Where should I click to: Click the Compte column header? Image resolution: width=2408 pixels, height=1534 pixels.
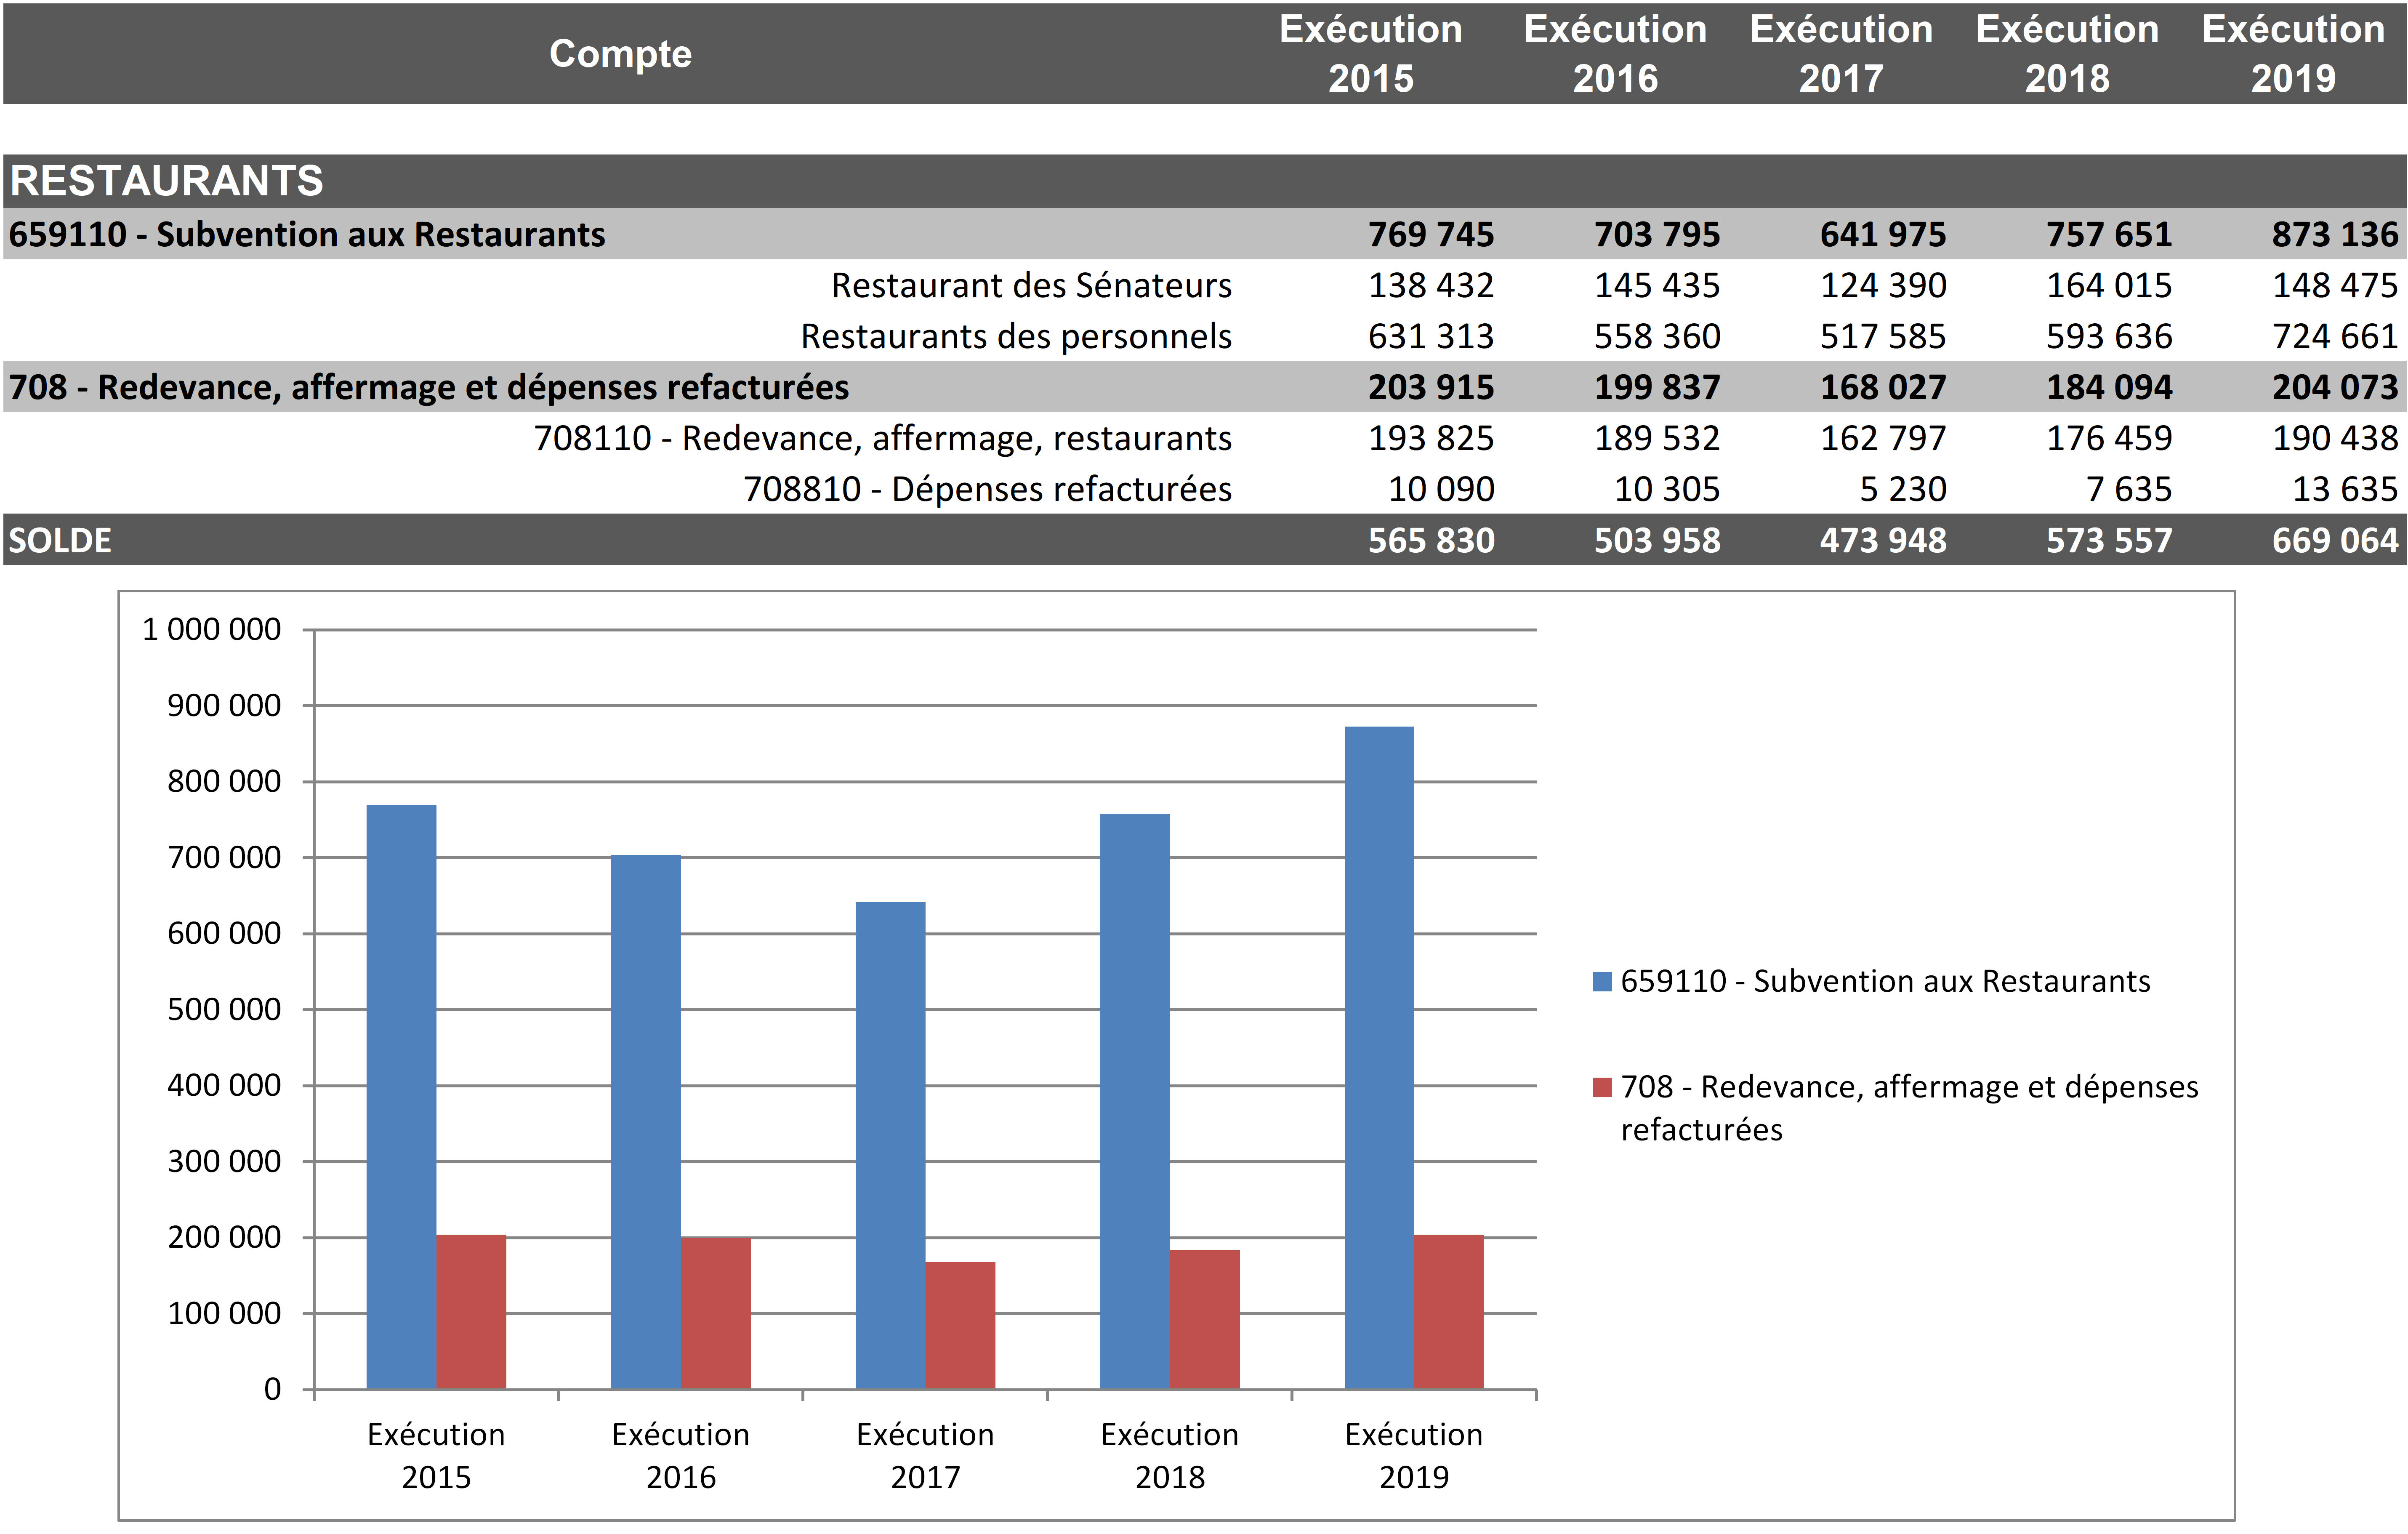coord(620,53)
